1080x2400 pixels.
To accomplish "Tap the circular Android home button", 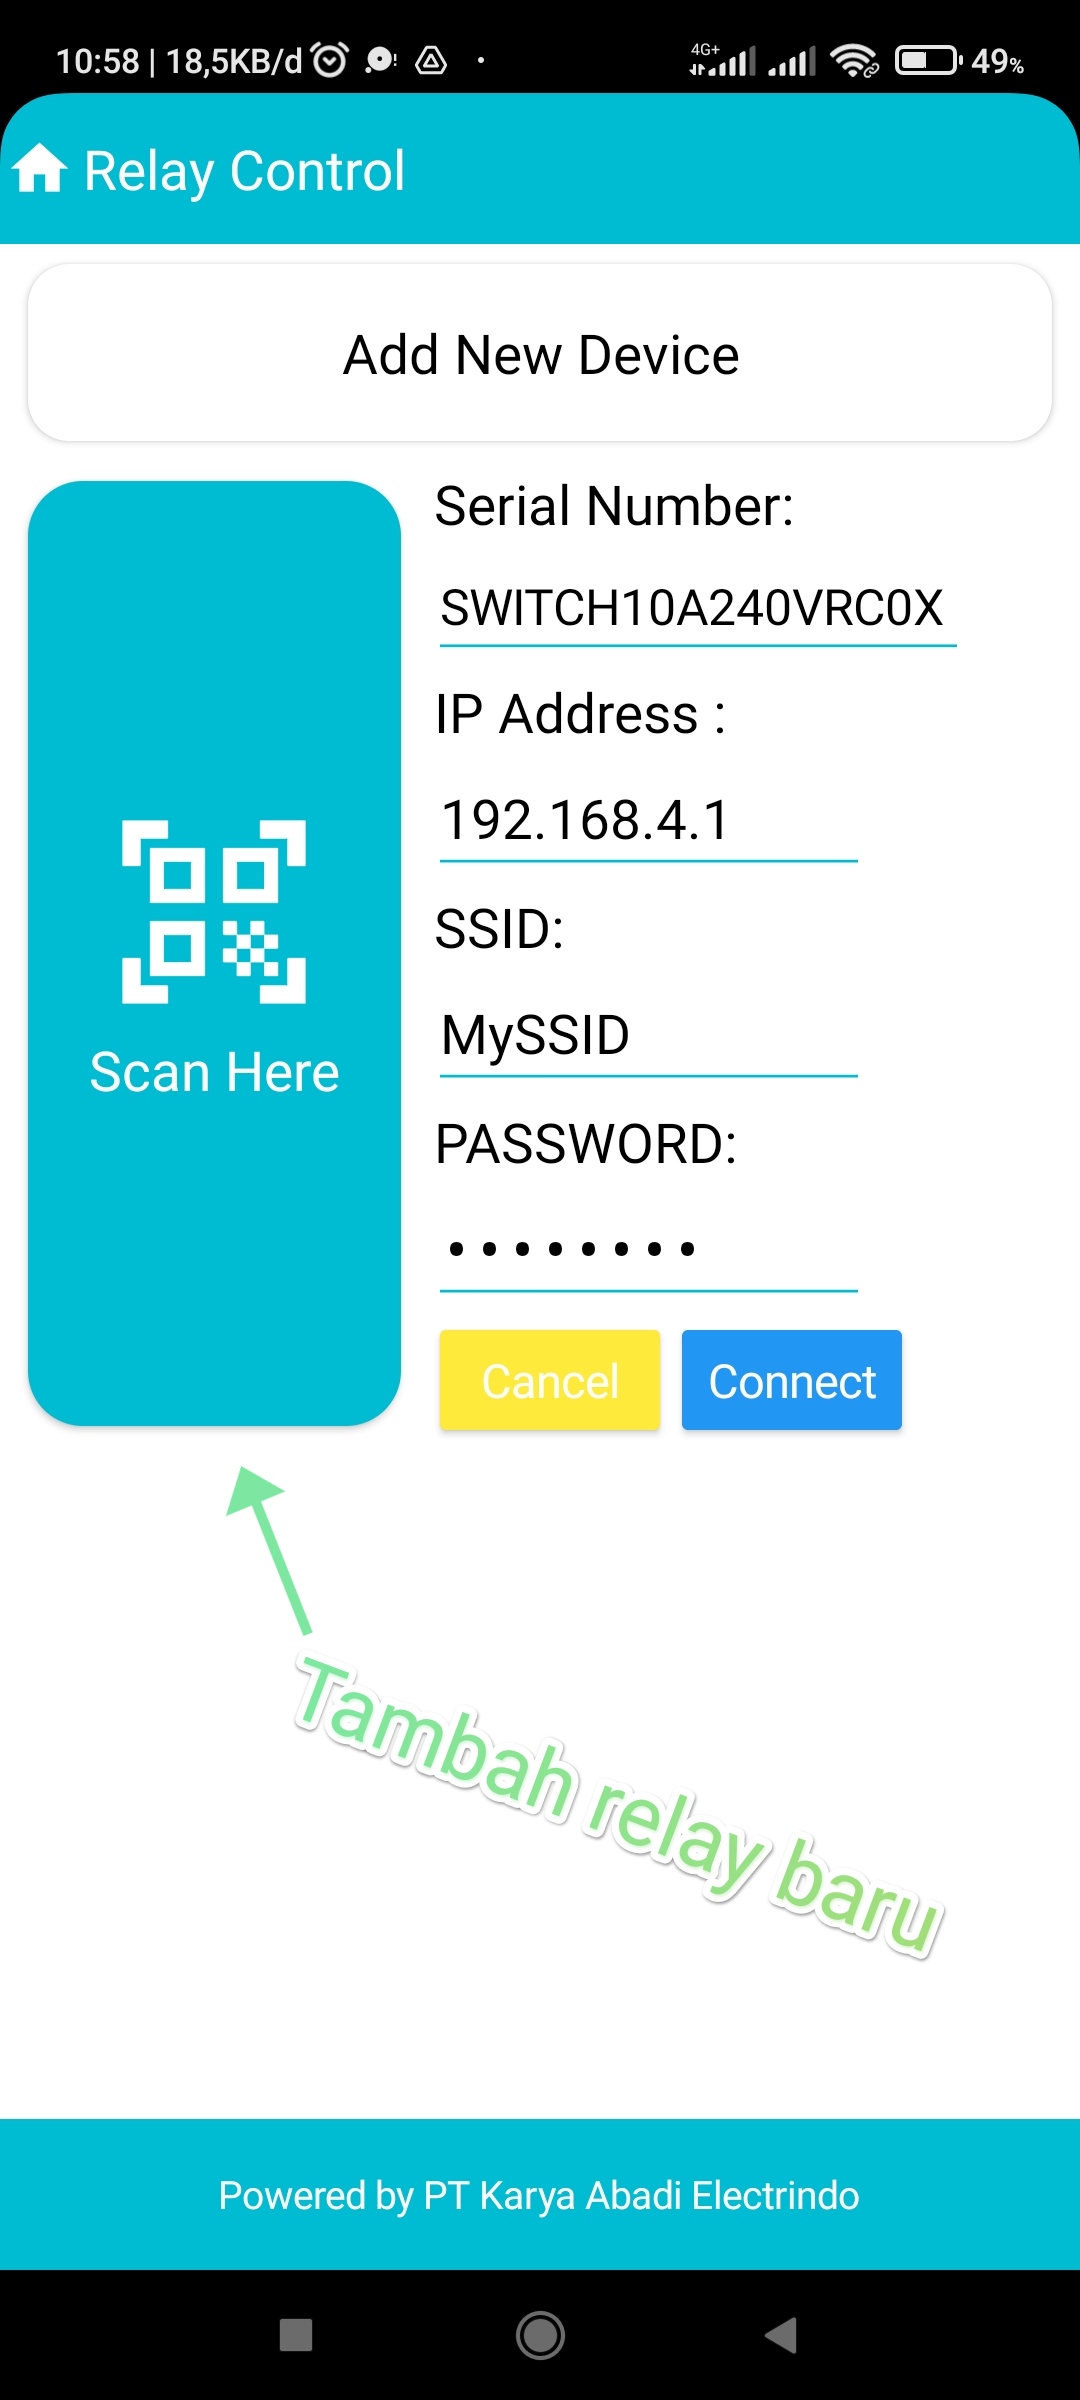I will coord(540,2336).
